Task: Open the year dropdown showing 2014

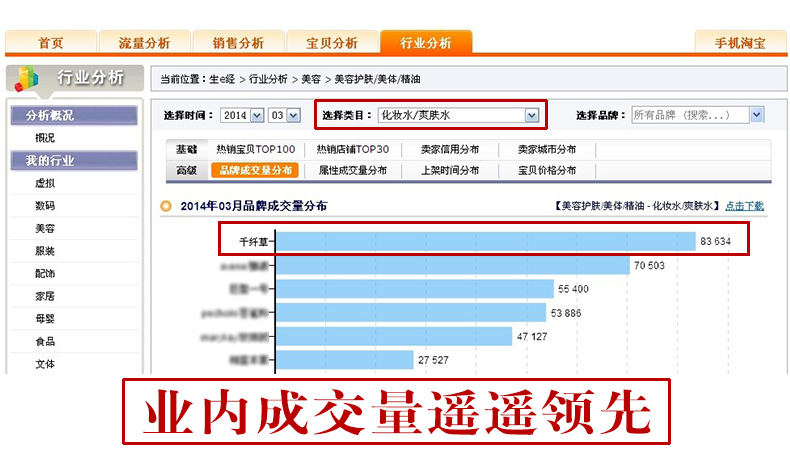Action: click(242, 115)
